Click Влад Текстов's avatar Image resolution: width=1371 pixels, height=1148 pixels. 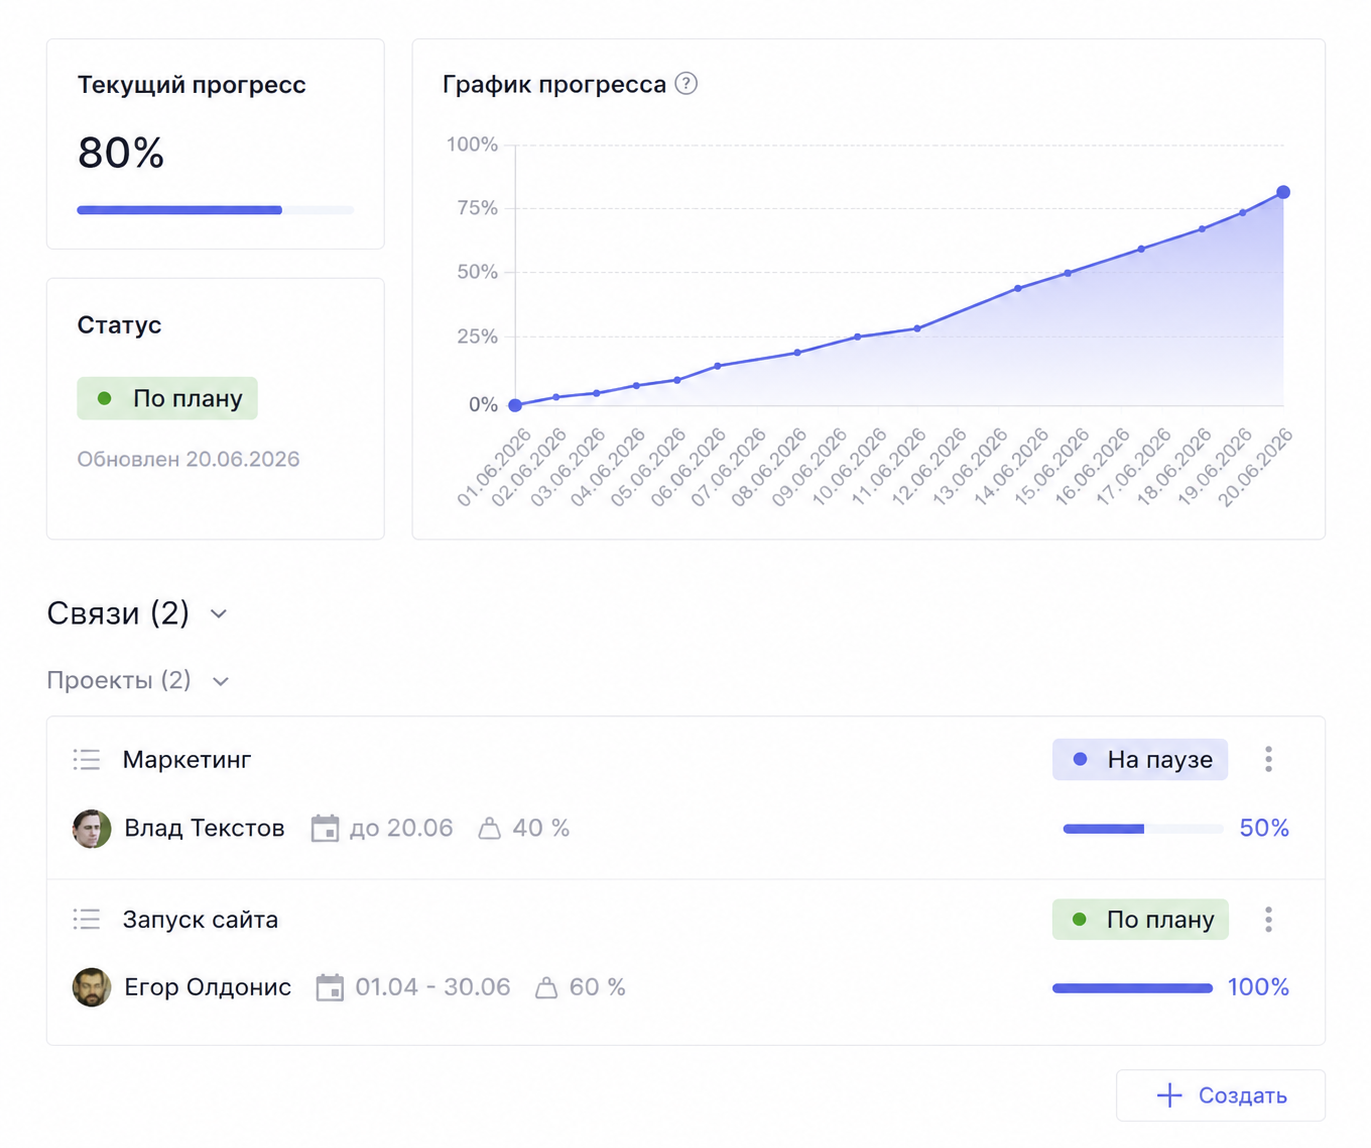[x=92, y=828]
